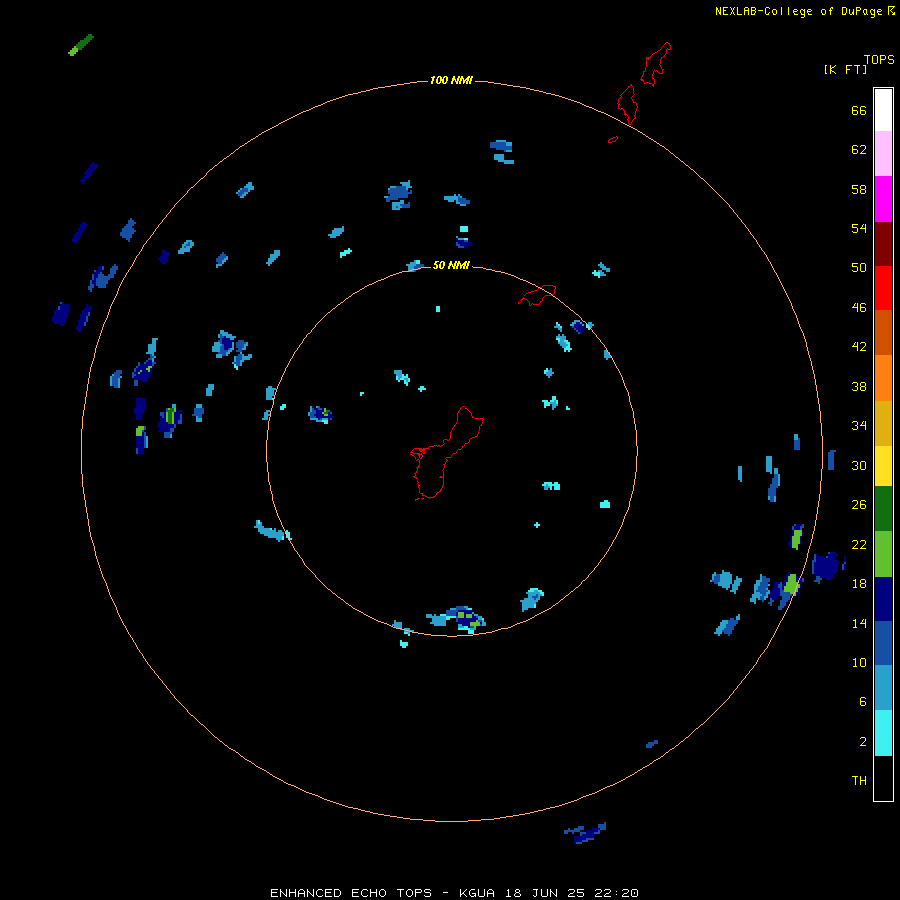Click the navy 22 kft legend swatch

pyautogui.click(x=883, y=599)
